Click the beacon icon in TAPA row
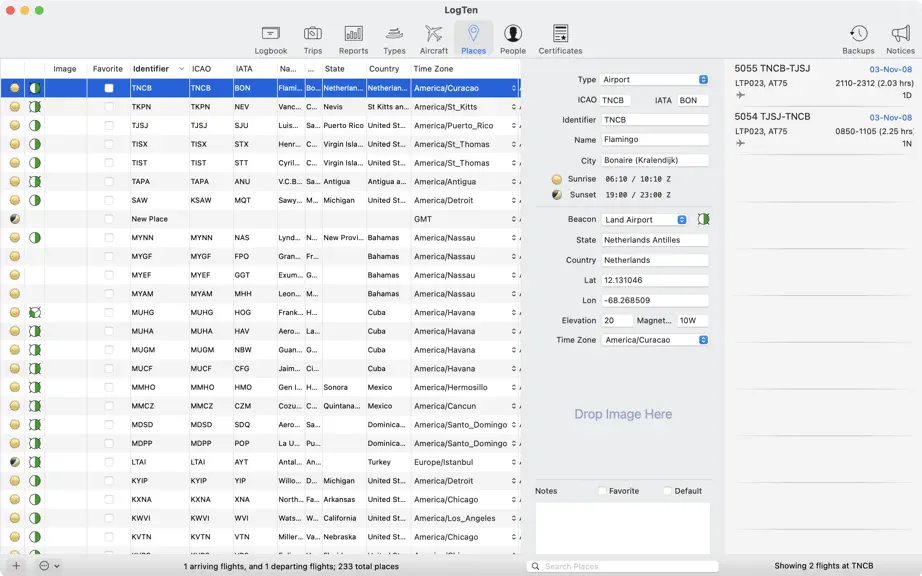This screenshot has width=922, height=576. (x=35, y=182)
